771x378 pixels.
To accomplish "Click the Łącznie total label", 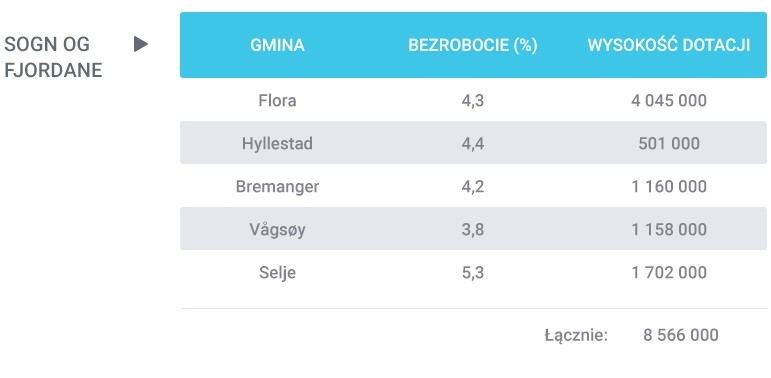I will 576,336.
